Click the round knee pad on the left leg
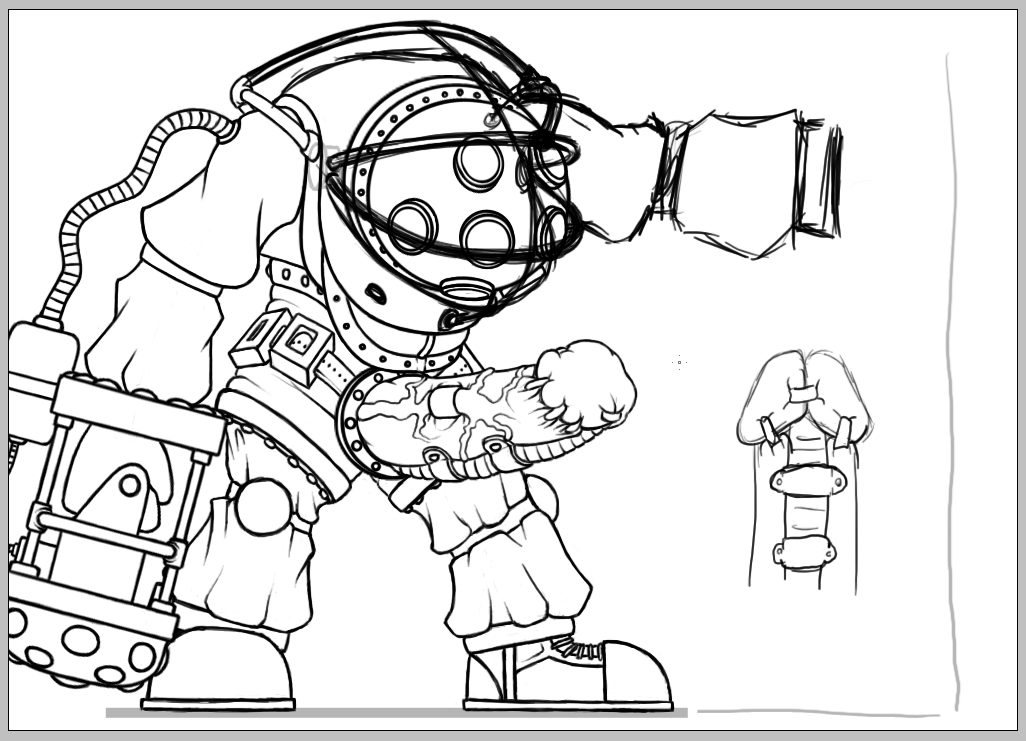The height and width of the screenshot is (741, 1026). 263,506
